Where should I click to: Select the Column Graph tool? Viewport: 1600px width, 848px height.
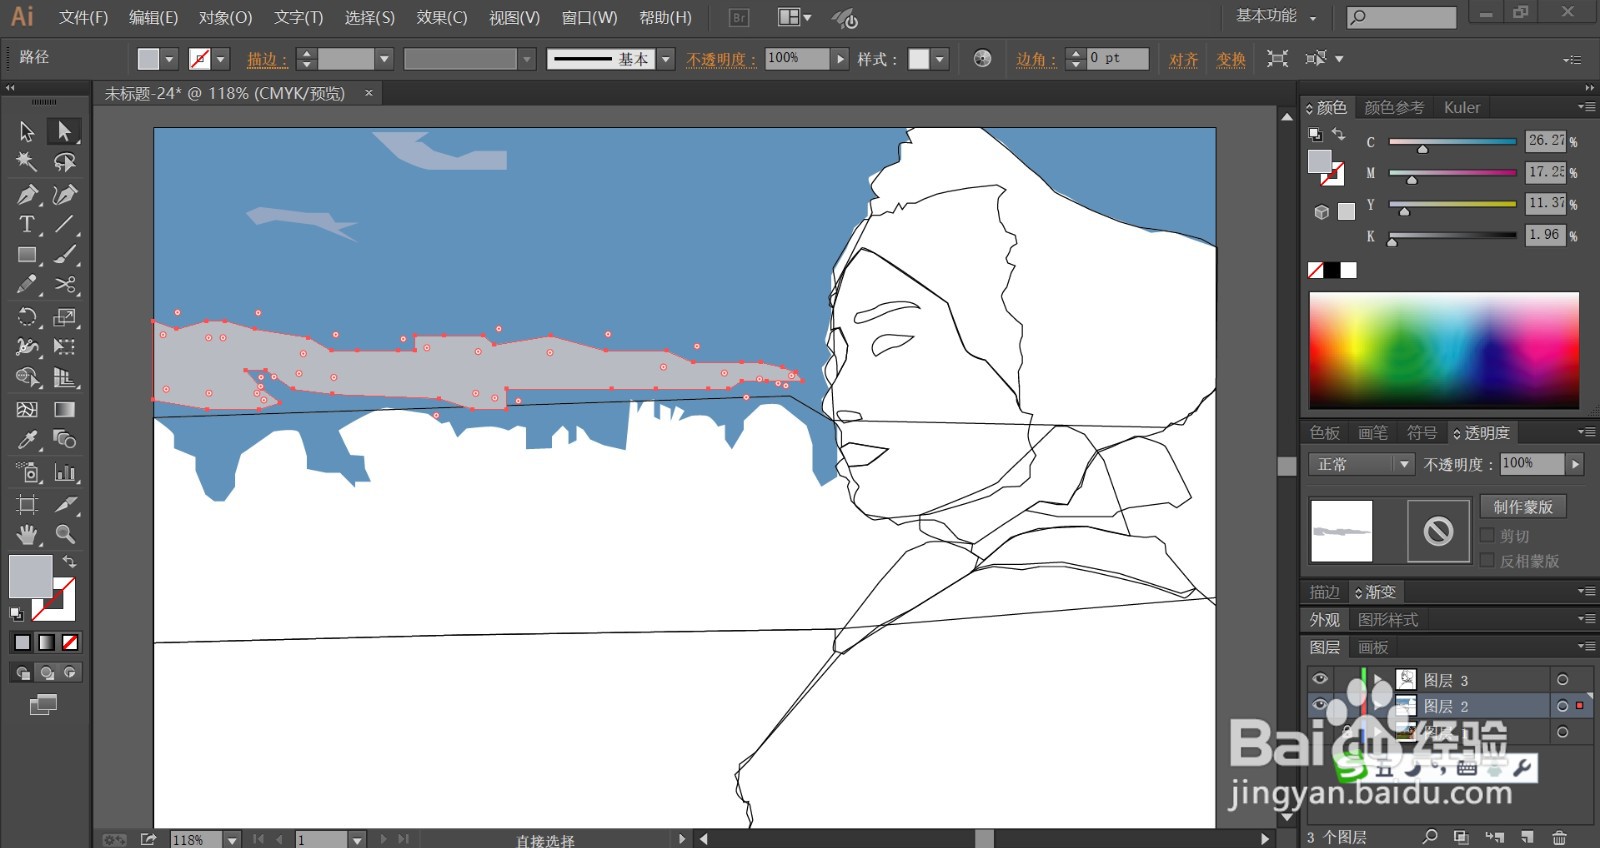click(x=65, y=472)
